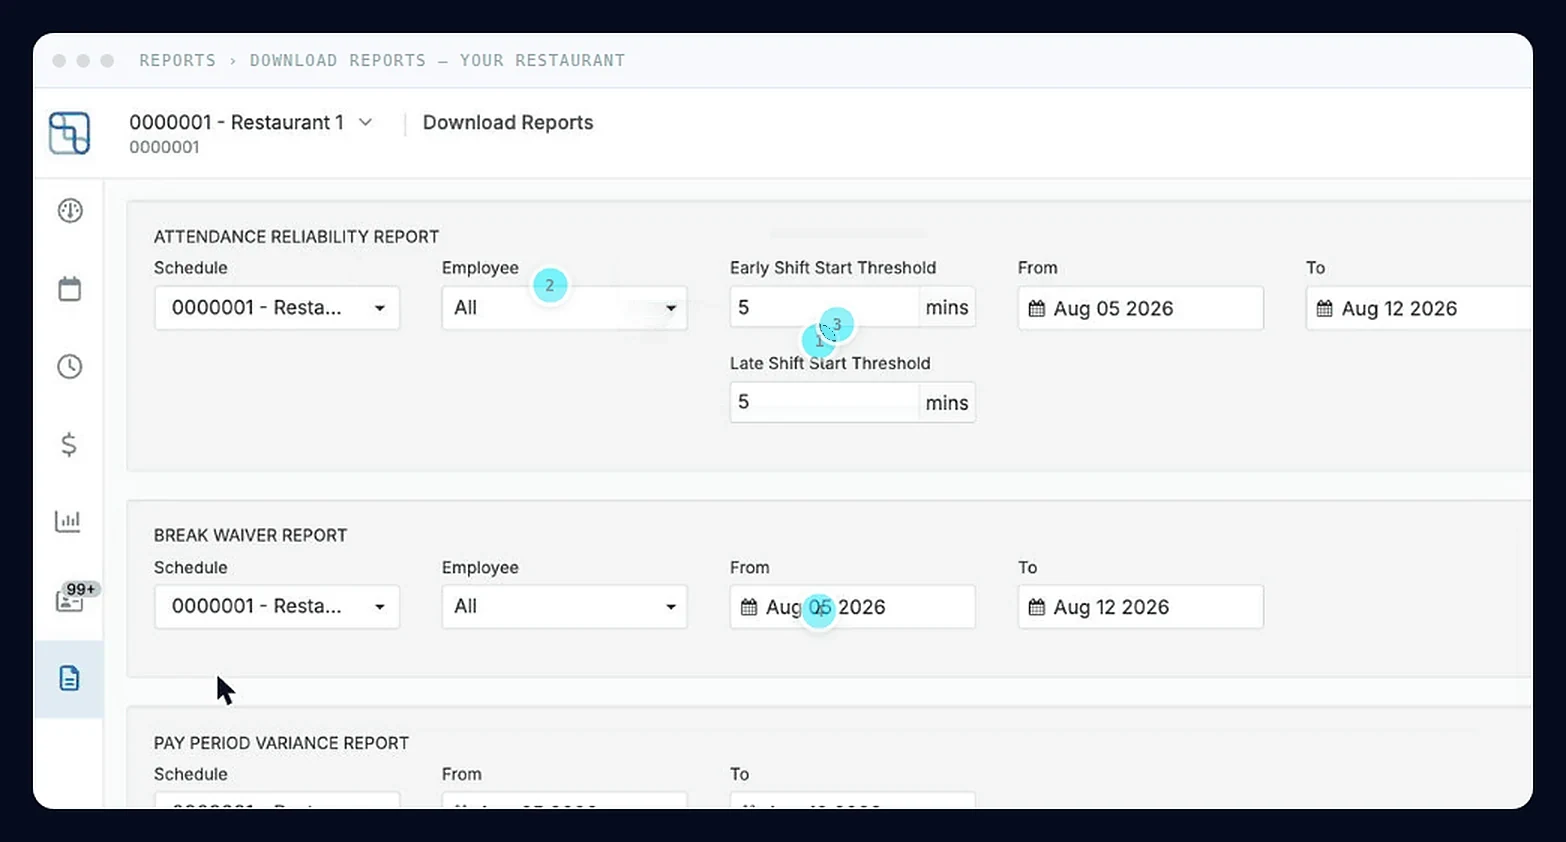This screenshot has height=842, width=1566.
Task: Click calendar icon in Break Waiver From date
Action: 749,607
